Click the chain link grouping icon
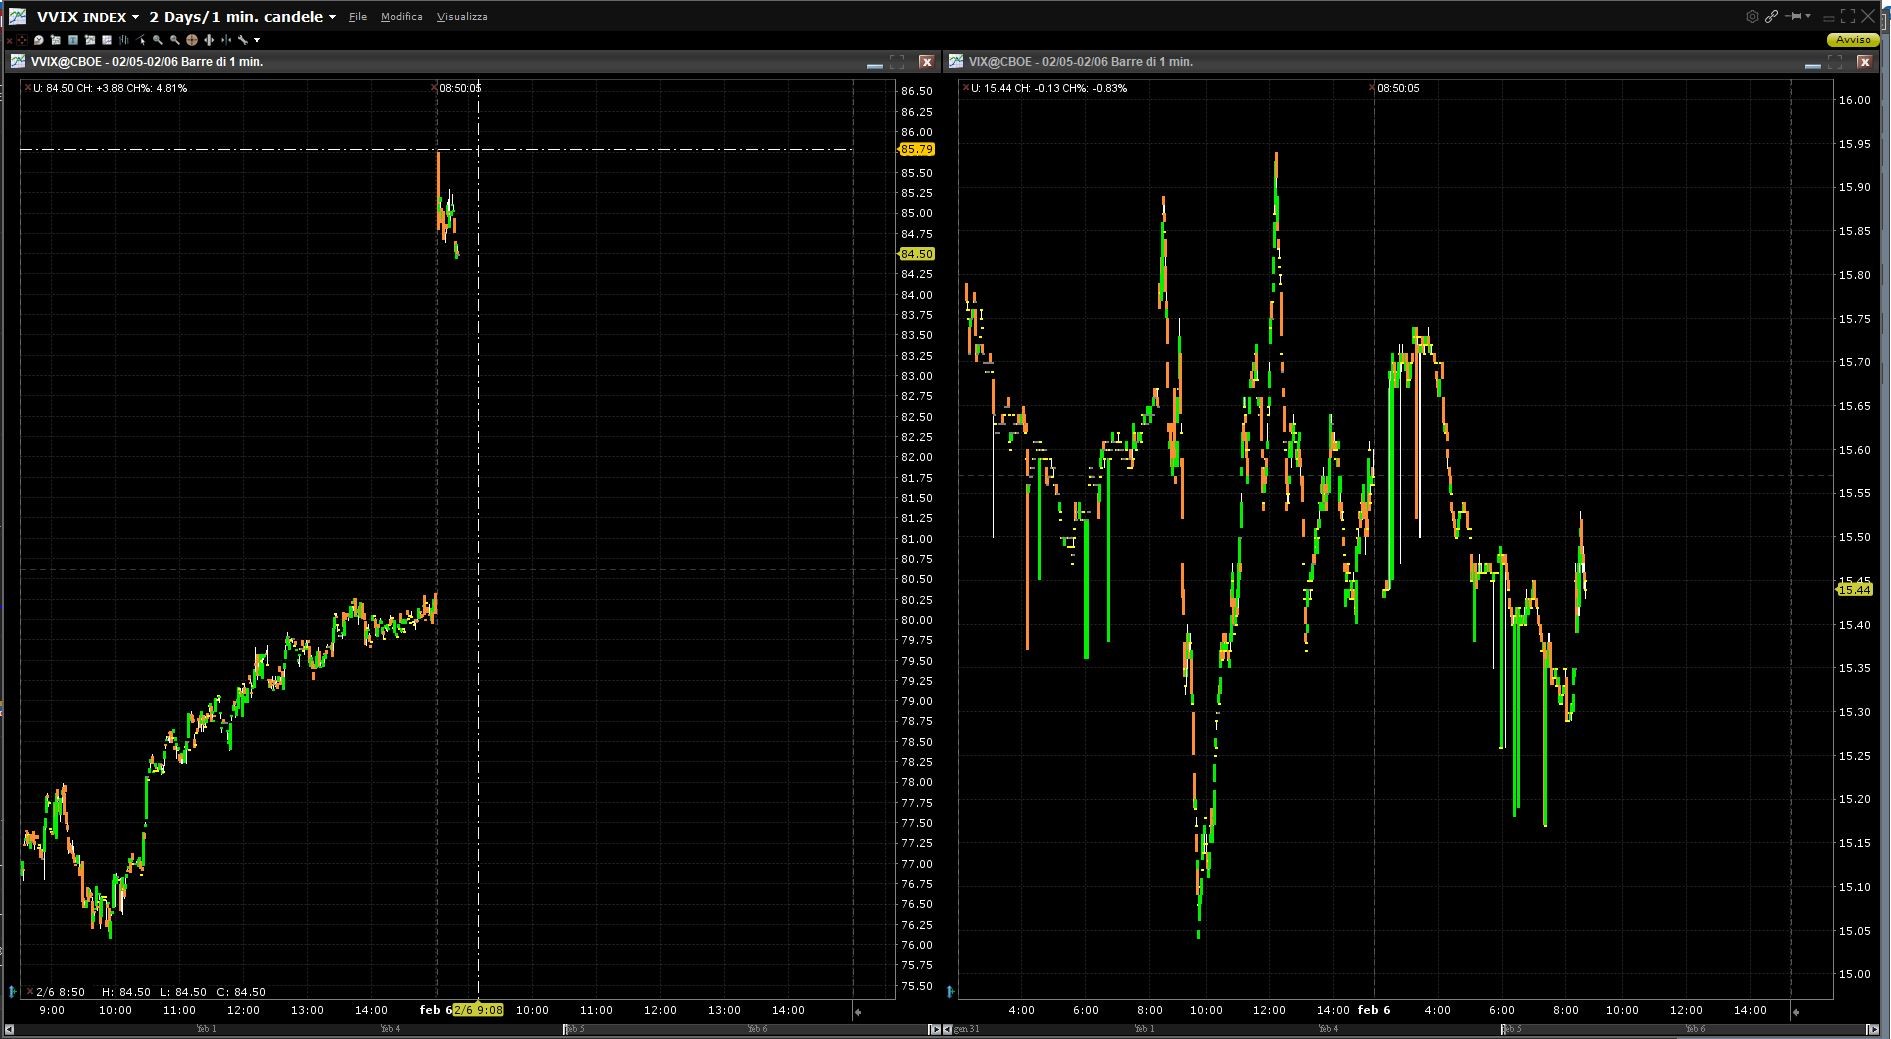The image size is (1891, 1039). [x=1771, y=16]
